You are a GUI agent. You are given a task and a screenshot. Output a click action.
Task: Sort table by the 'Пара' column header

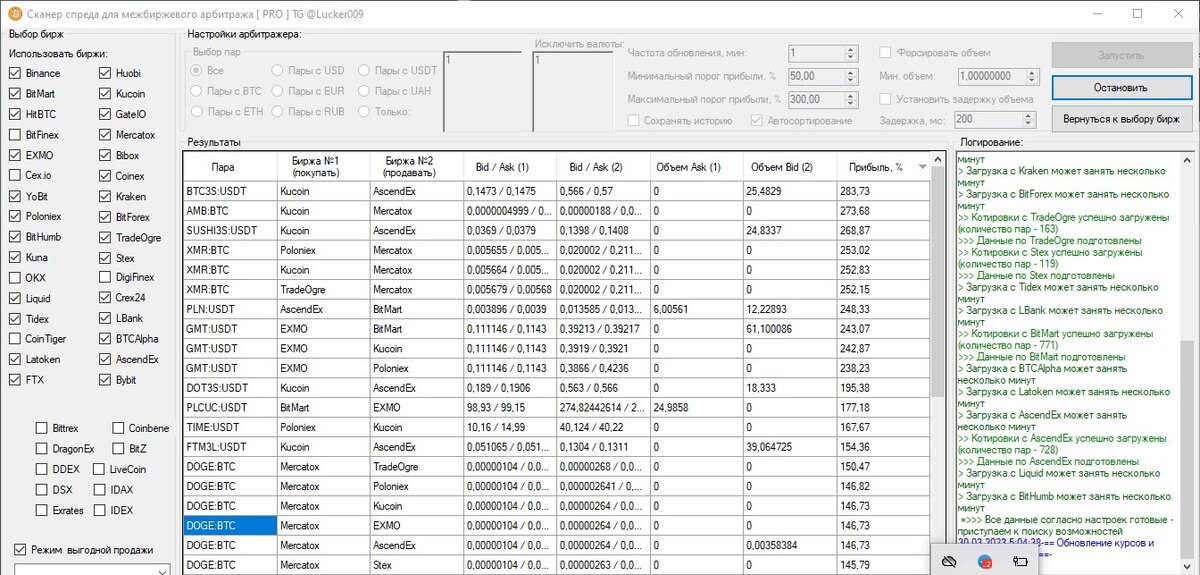[230, 167]
